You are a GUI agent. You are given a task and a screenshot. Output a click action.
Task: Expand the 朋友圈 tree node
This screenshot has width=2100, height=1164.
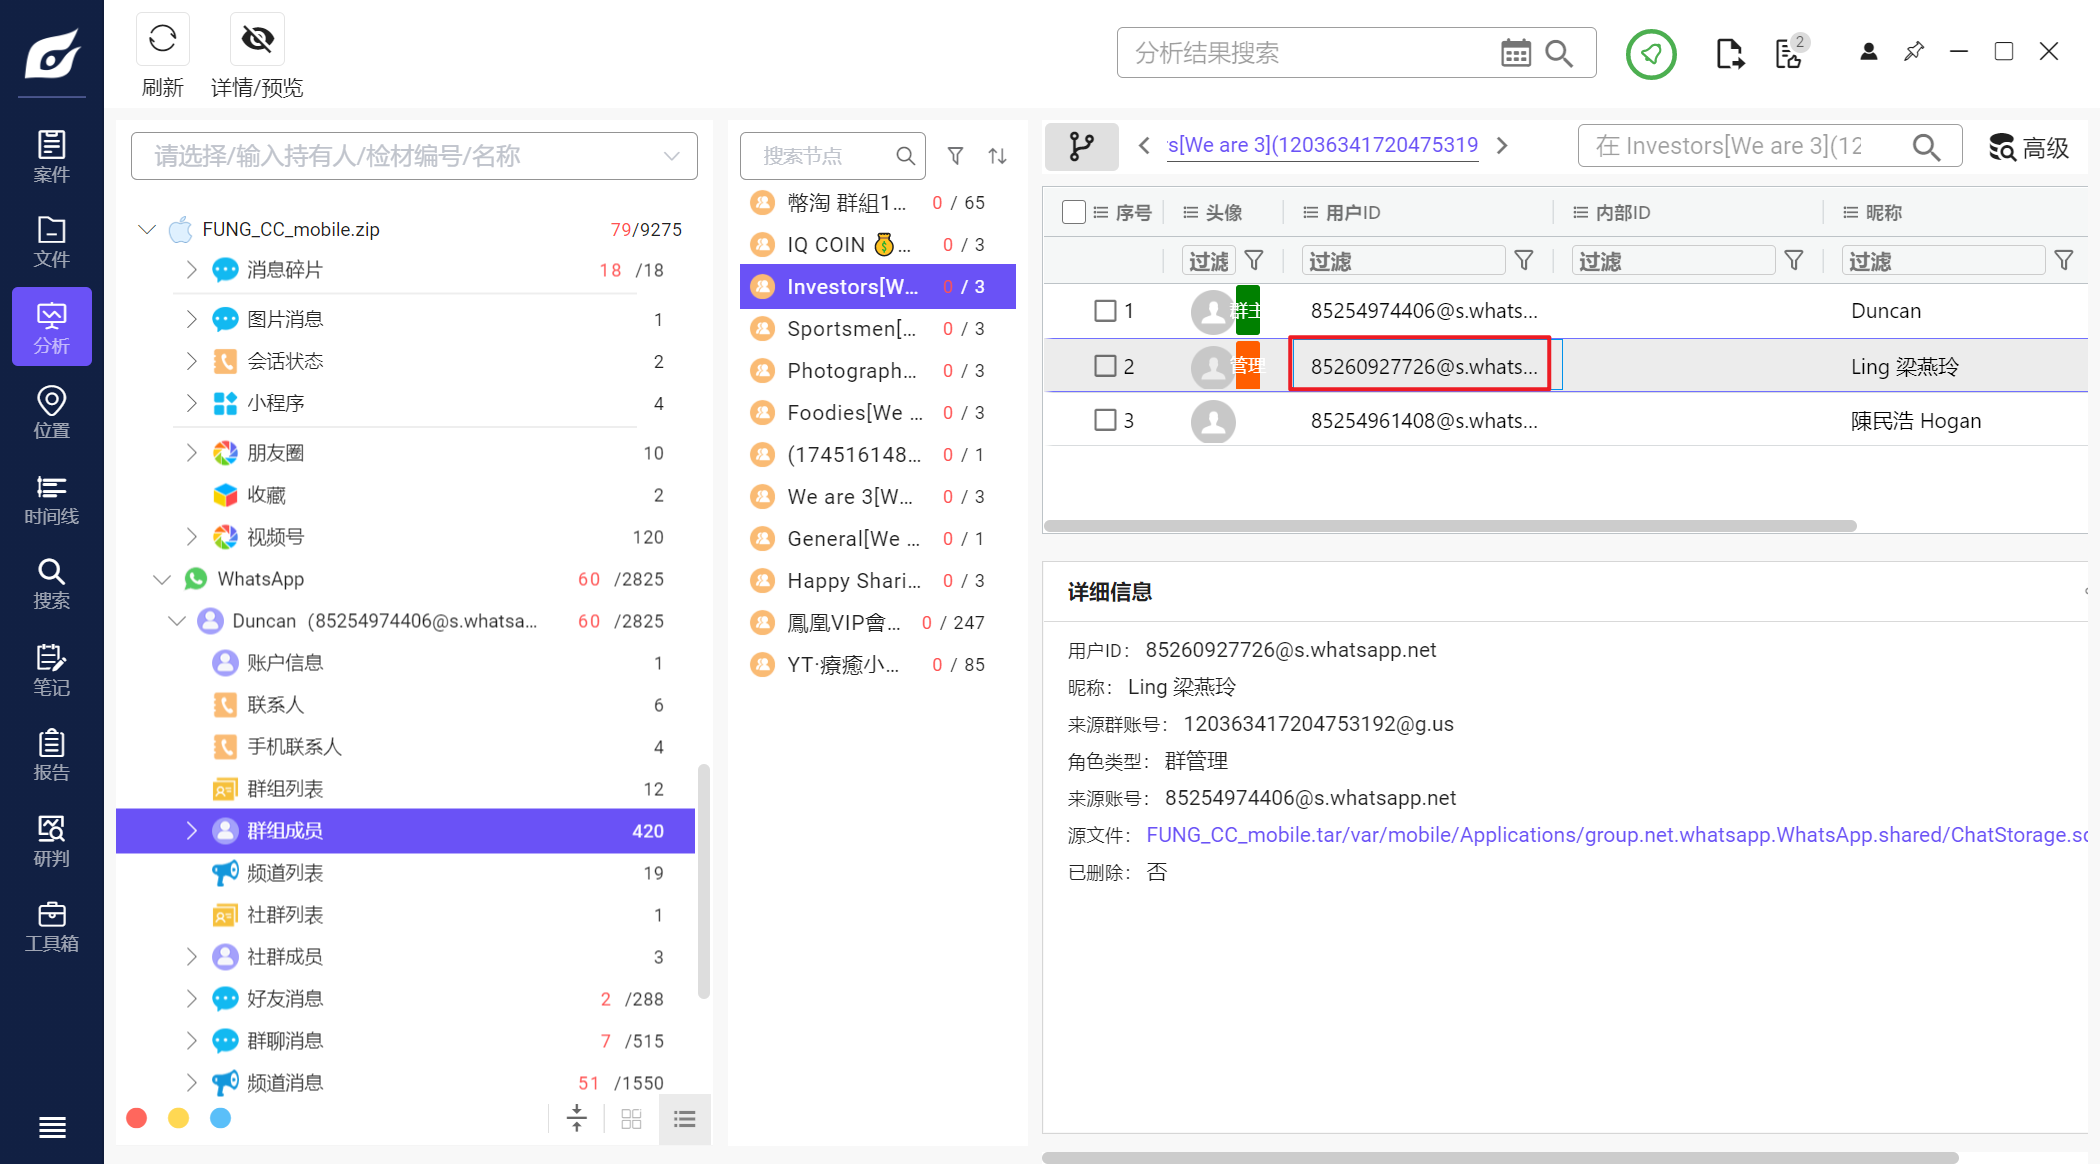coord(191,453)
